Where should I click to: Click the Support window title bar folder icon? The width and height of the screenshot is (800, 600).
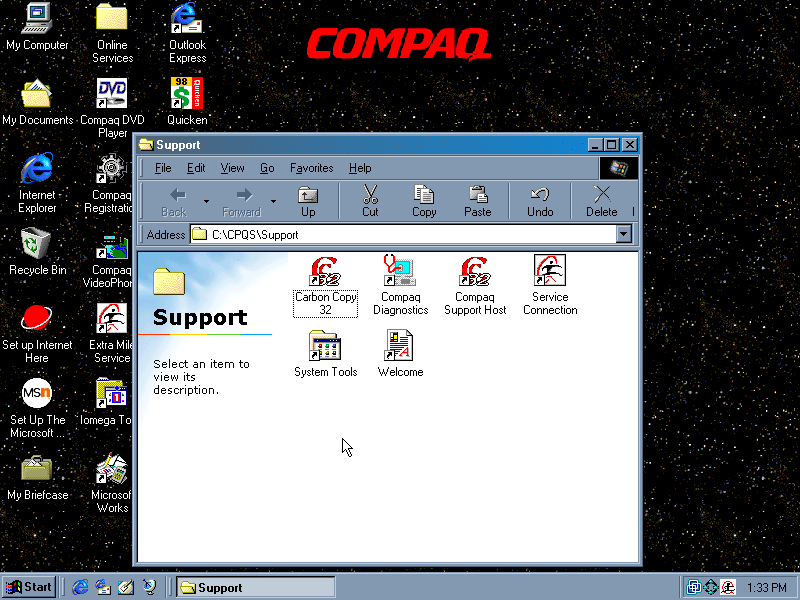[x=146, y=145]
